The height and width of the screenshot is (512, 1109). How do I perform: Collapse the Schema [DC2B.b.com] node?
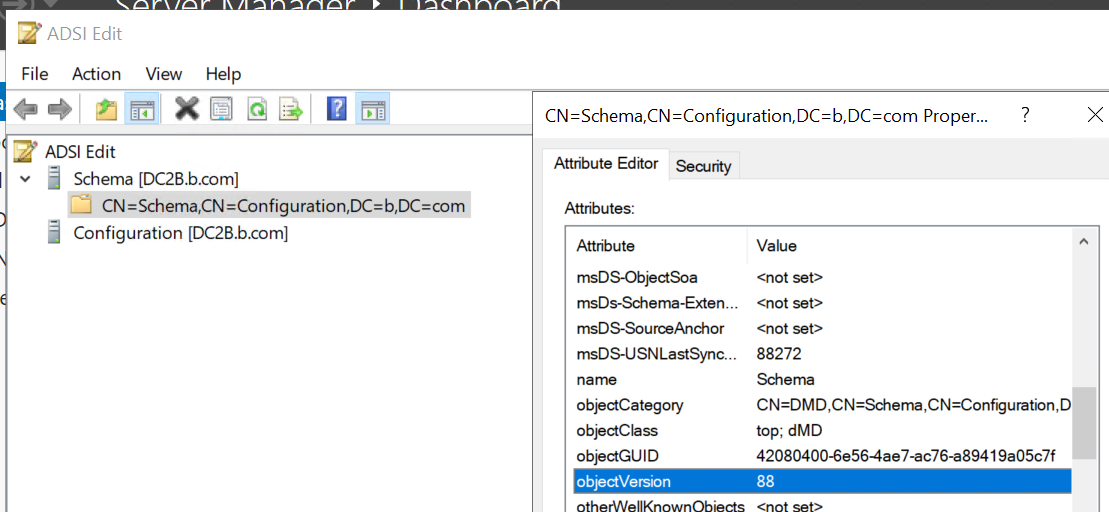pos(25,178)
